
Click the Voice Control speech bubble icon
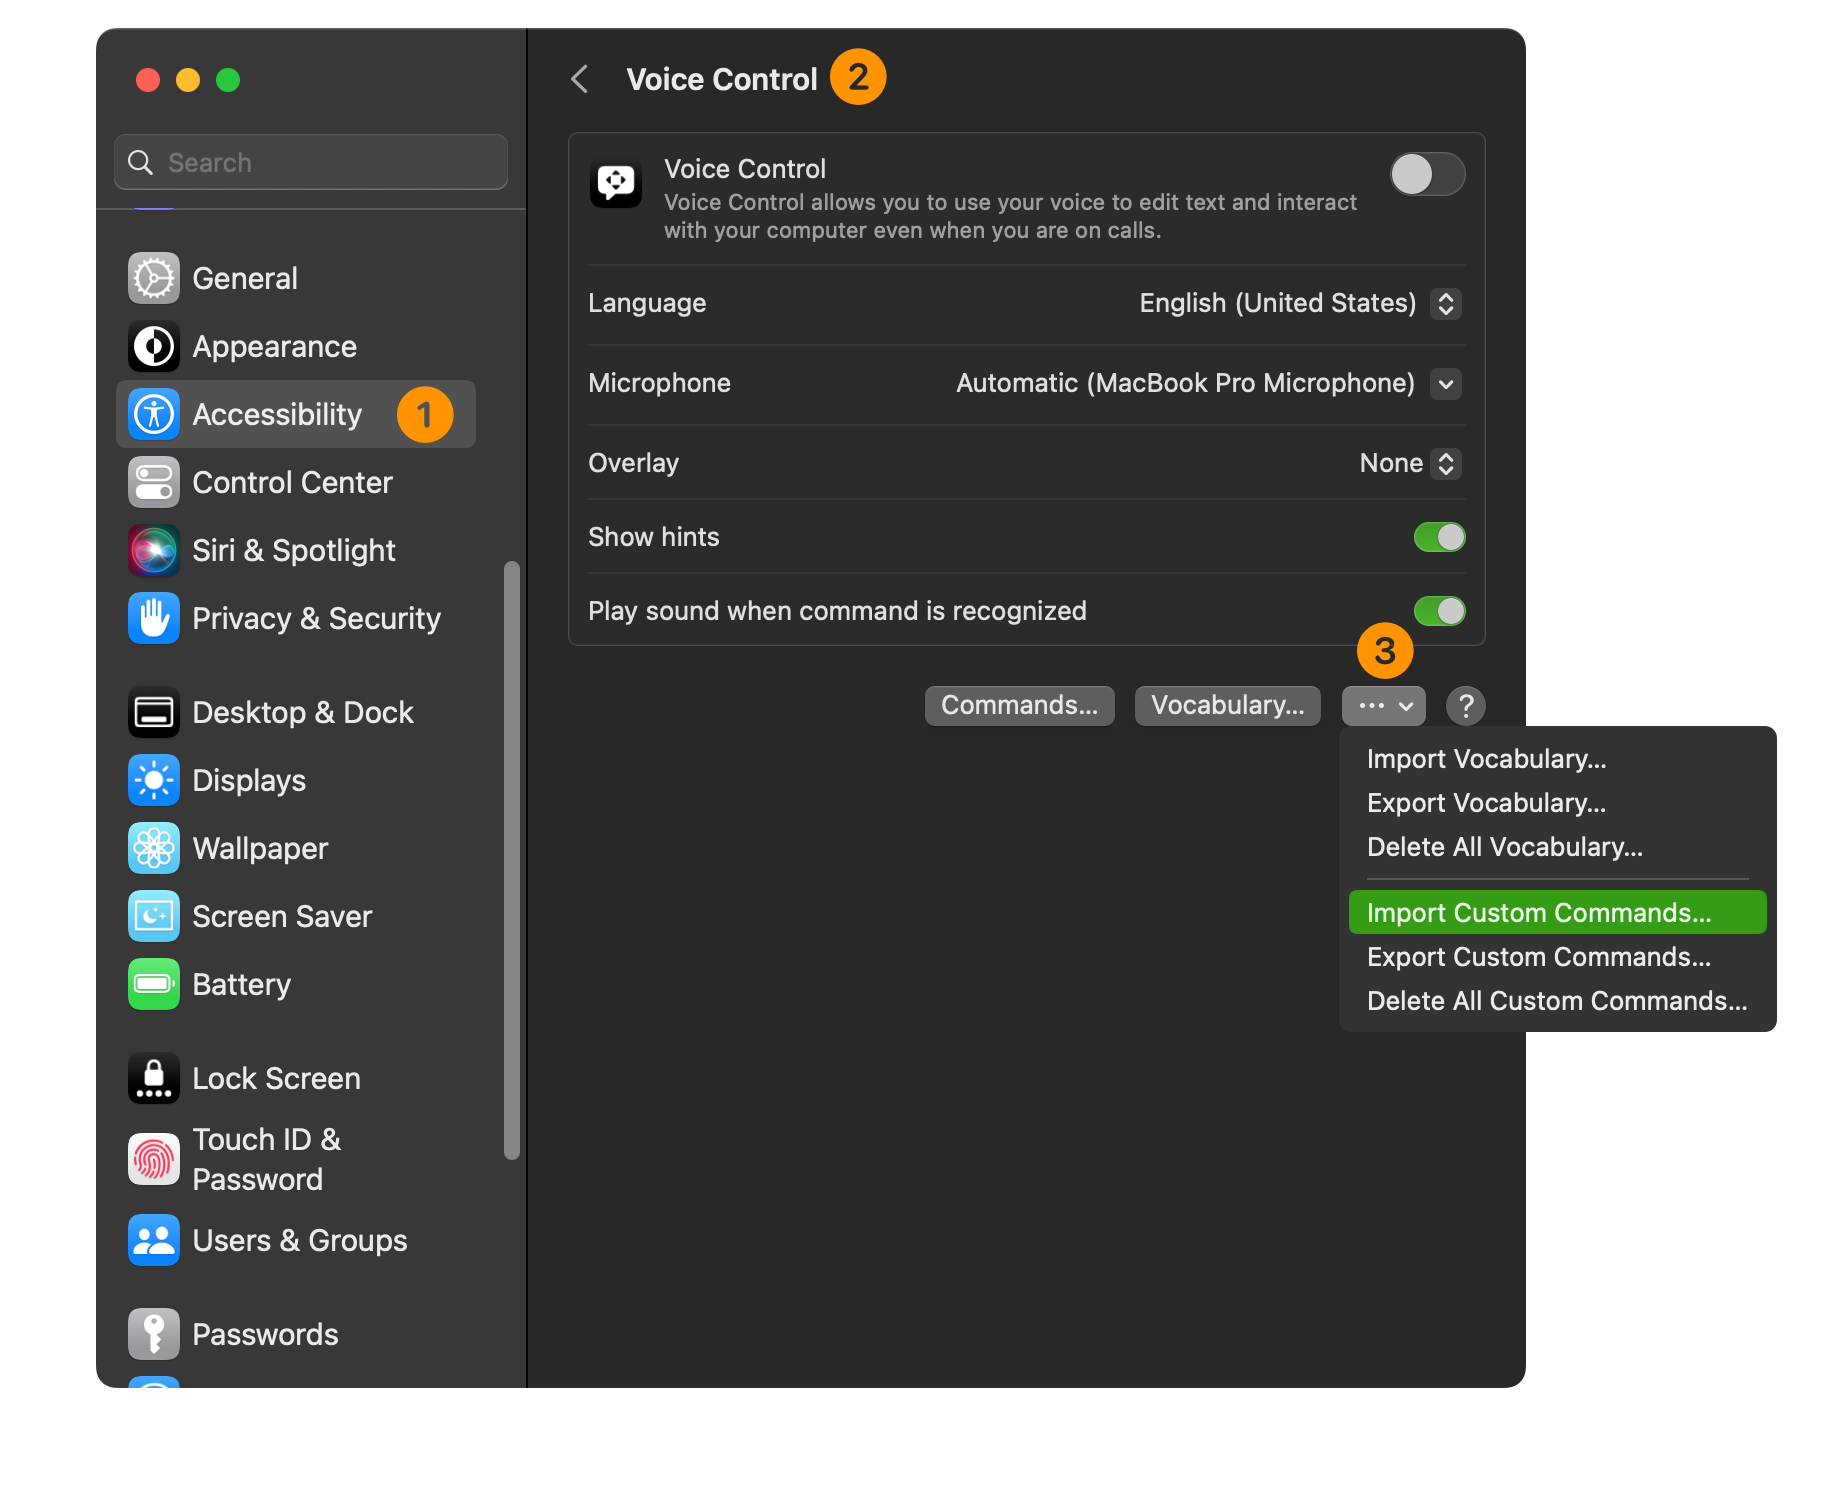pos(615,183)
